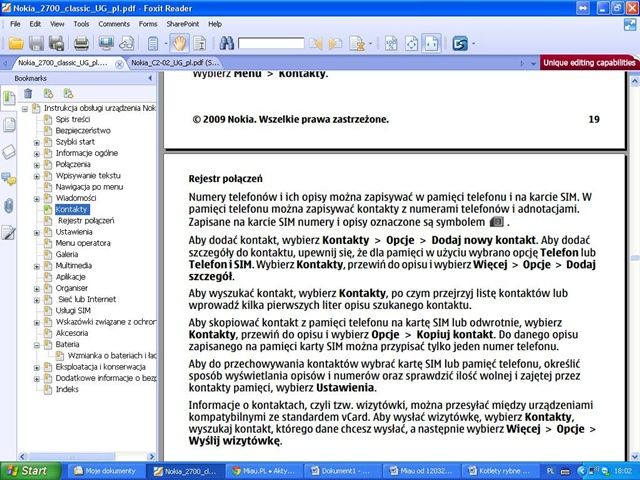Click the monitor icon in the toolbar
This screenshot has height=480, width=640.
point(106,43)
